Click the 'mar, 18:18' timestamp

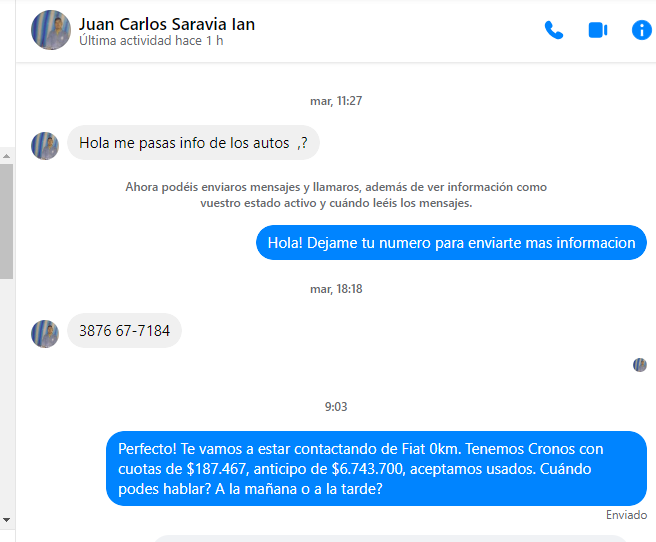336,289
